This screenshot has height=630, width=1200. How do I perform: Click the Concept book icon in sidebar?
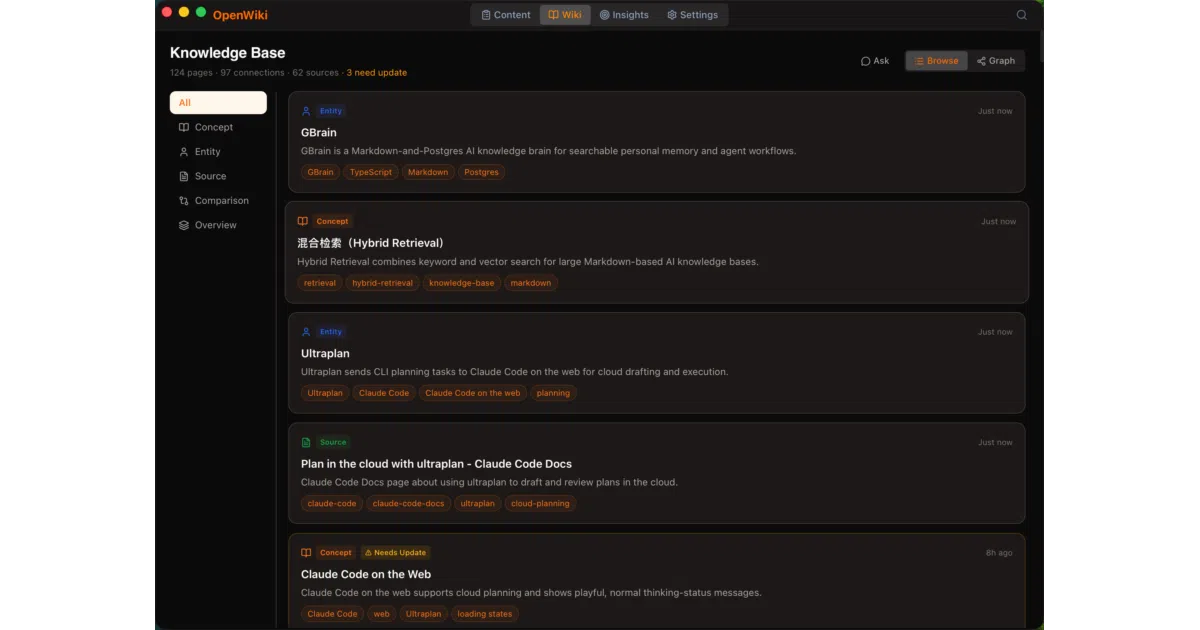tap(184, 127)
